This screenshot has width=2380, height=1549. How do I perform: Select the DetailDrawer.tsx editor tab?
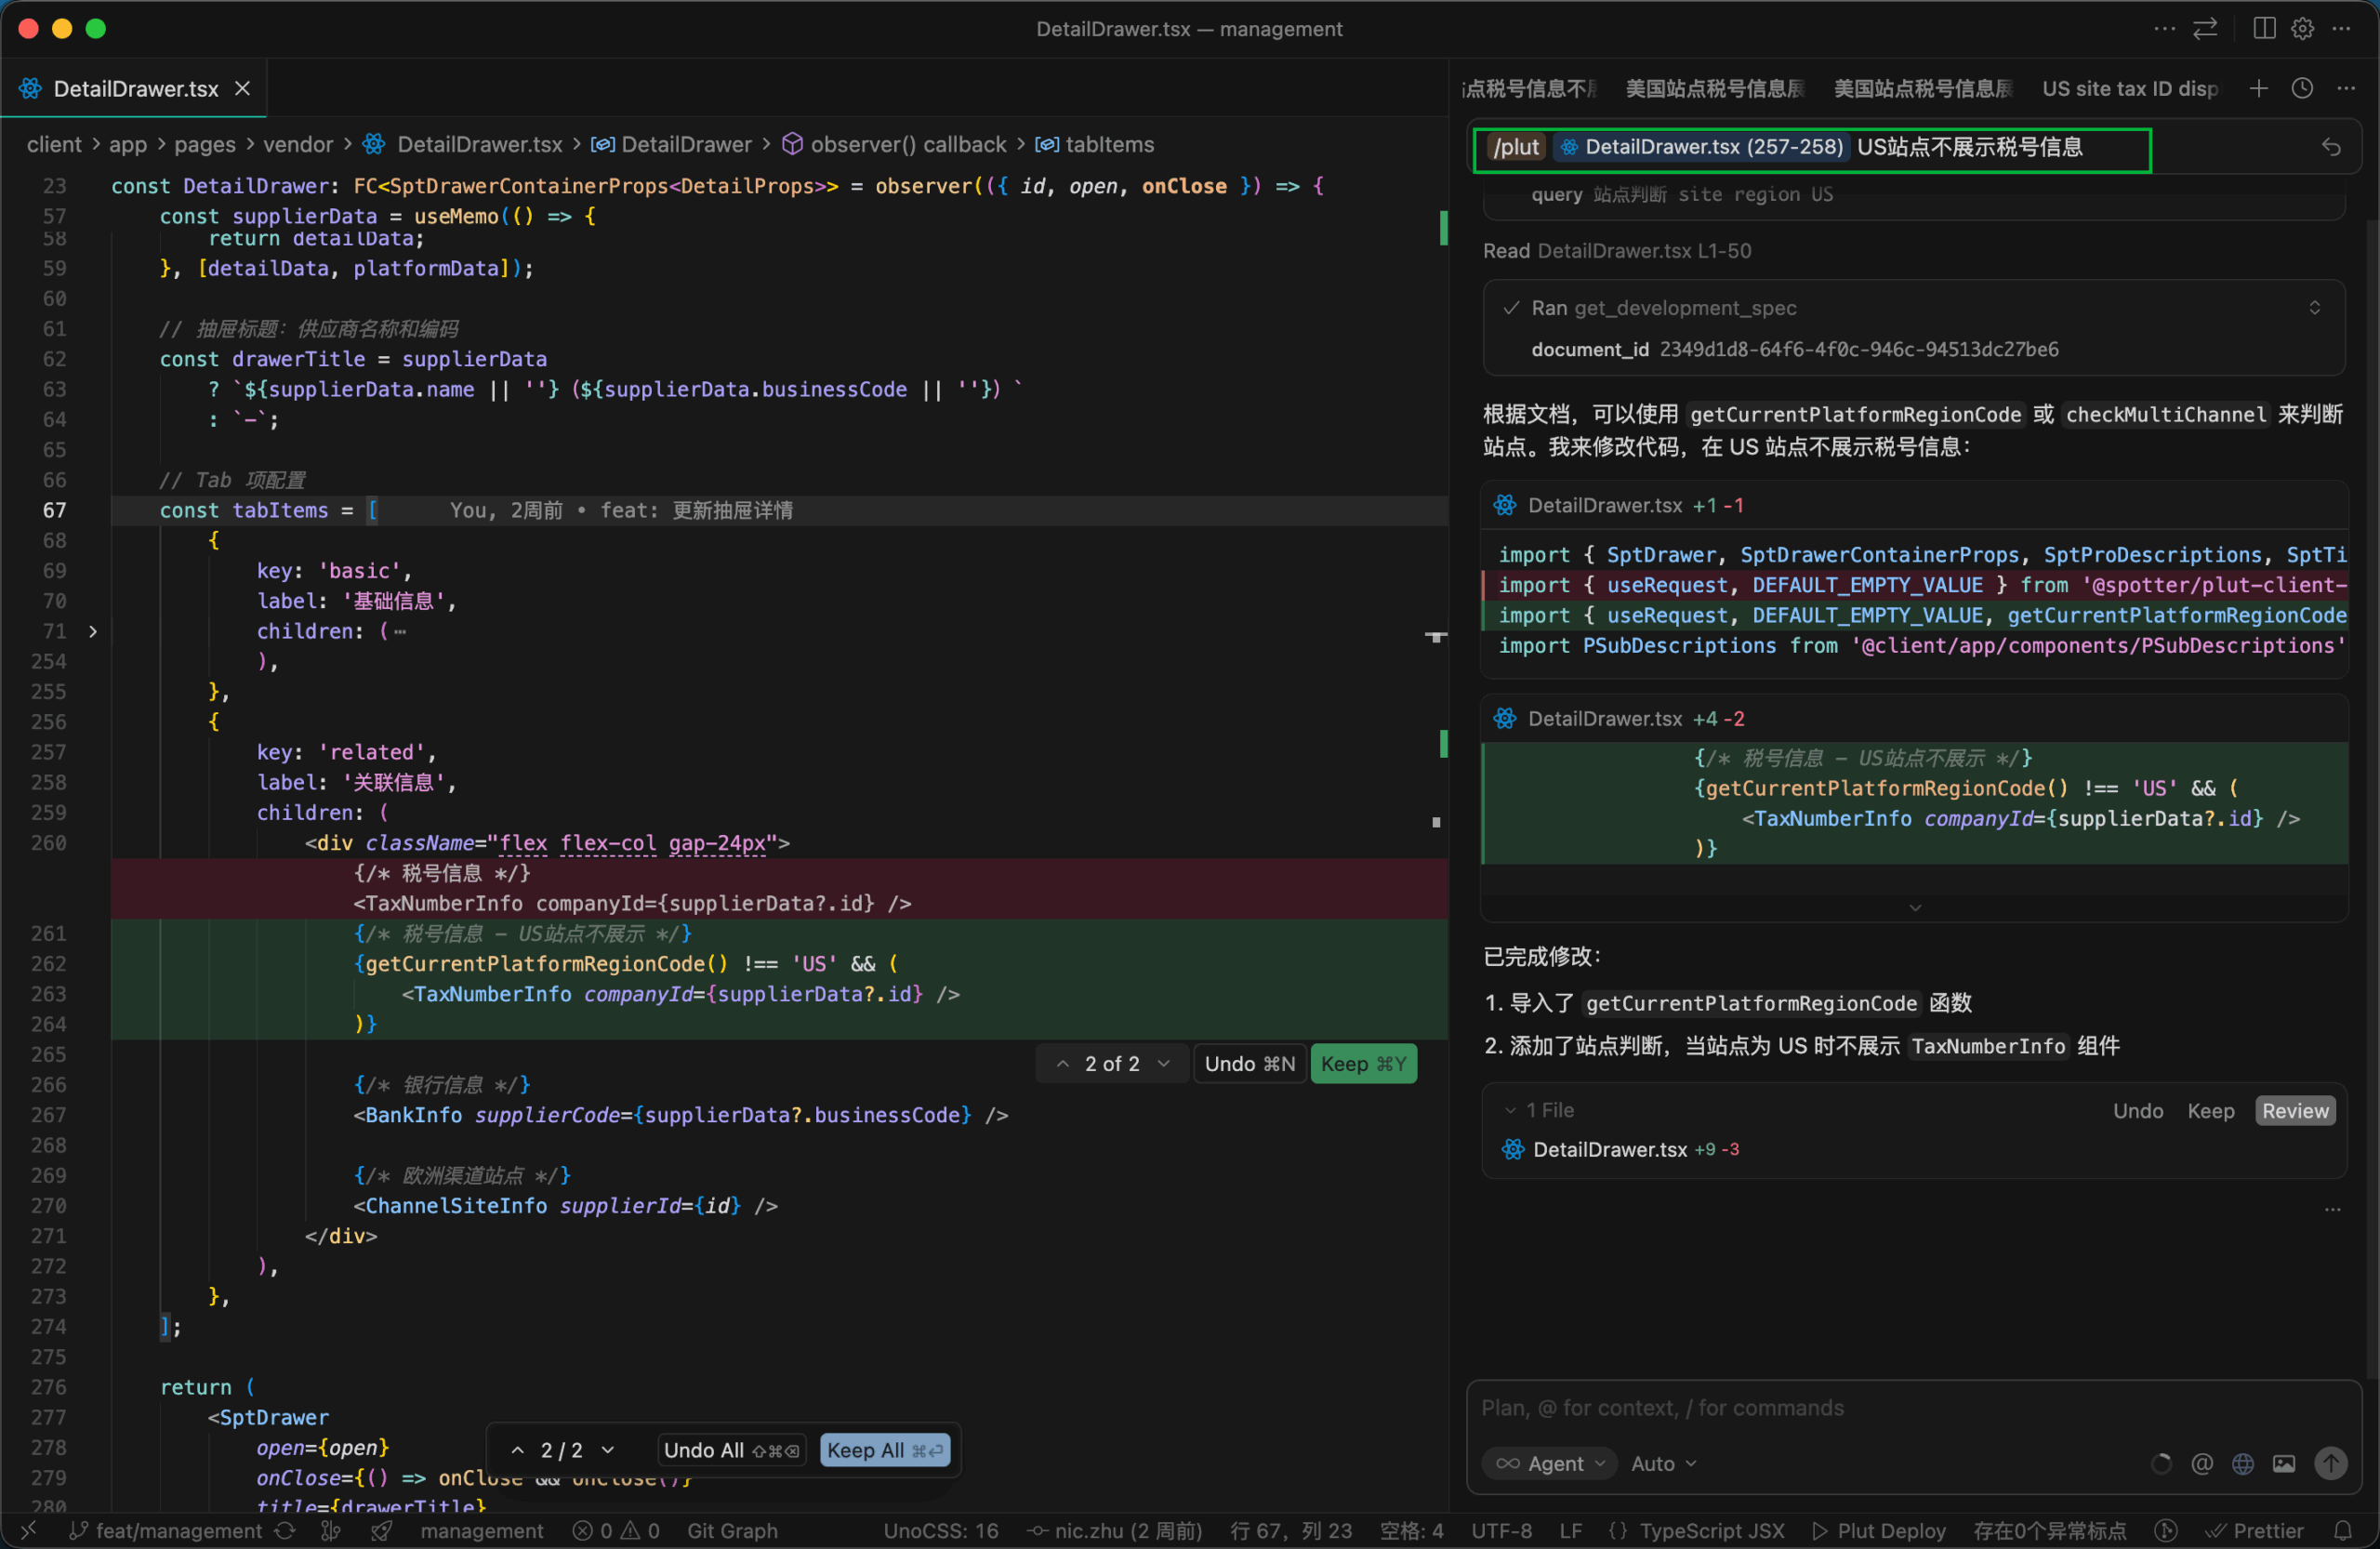(135, 88)
